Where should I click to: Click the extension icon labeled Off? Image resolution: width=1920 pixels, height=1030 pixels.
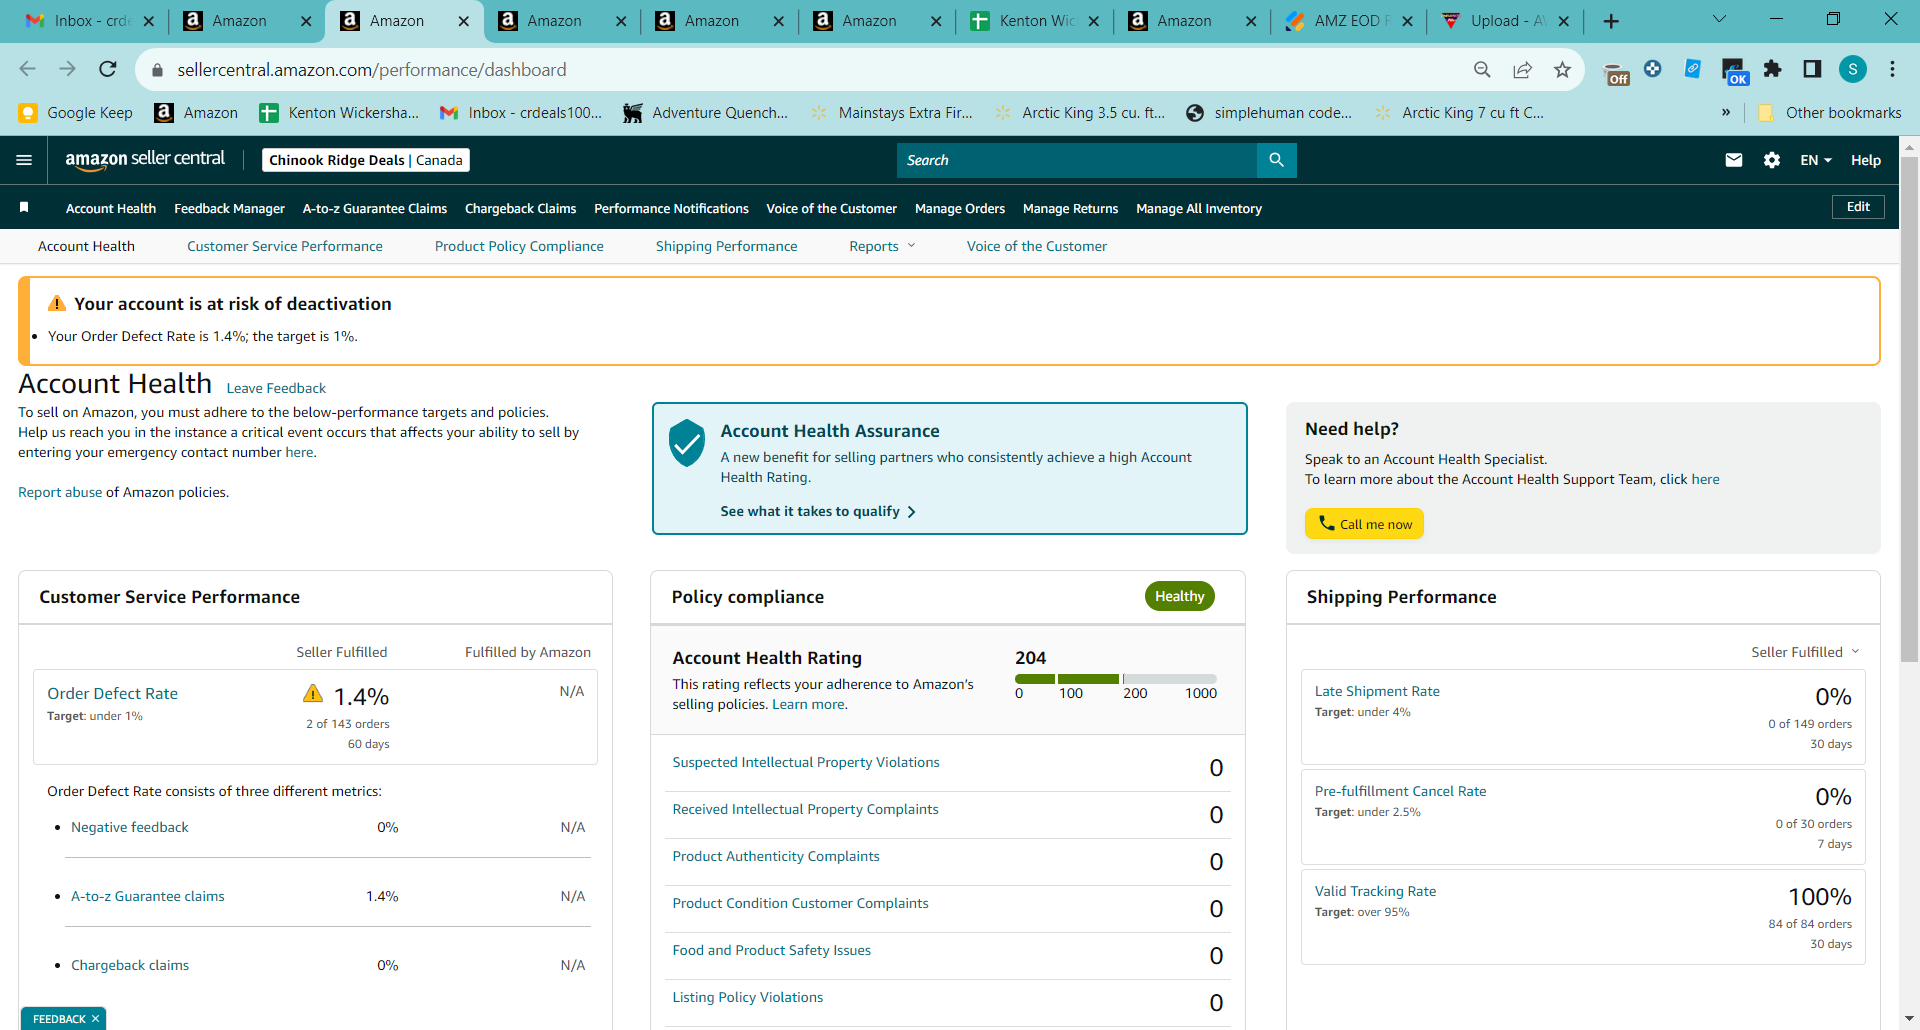1616,73
